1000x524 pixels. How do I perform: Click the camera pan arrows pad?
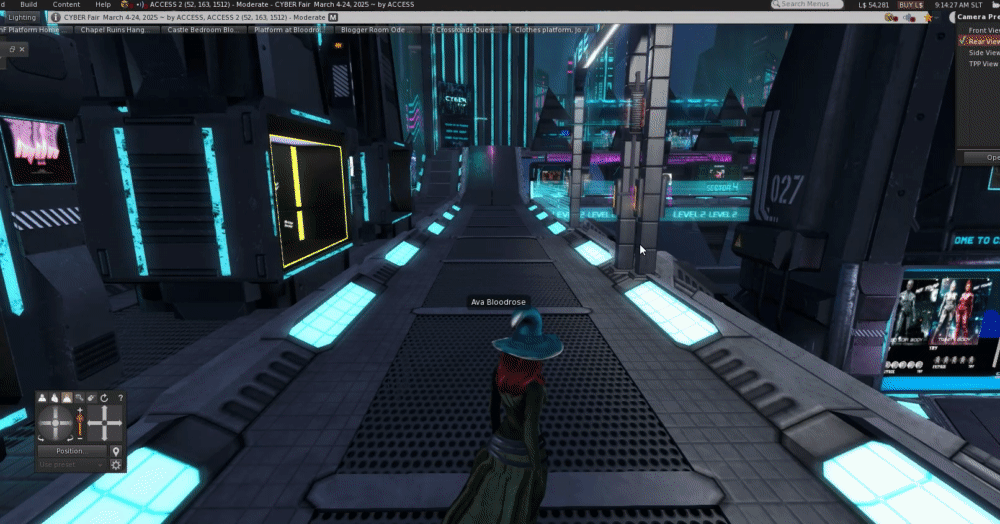coord(105,423)
